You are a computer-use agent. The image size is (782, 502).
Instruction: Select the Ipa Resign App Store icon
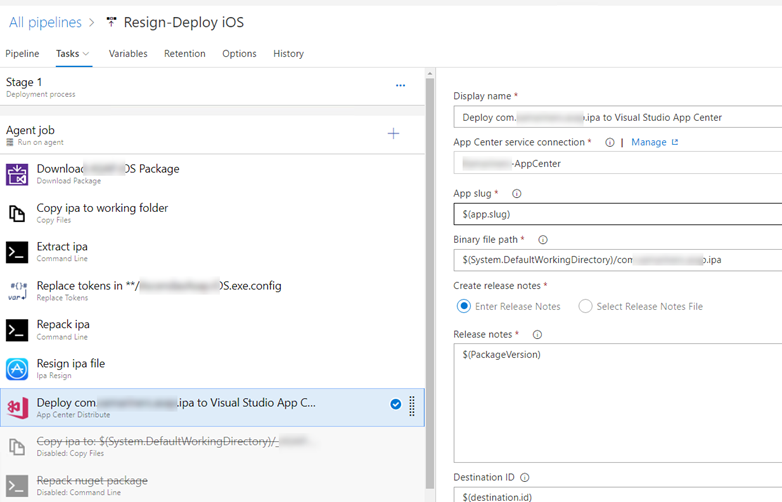pyautogui.click(x=17, y=369)
